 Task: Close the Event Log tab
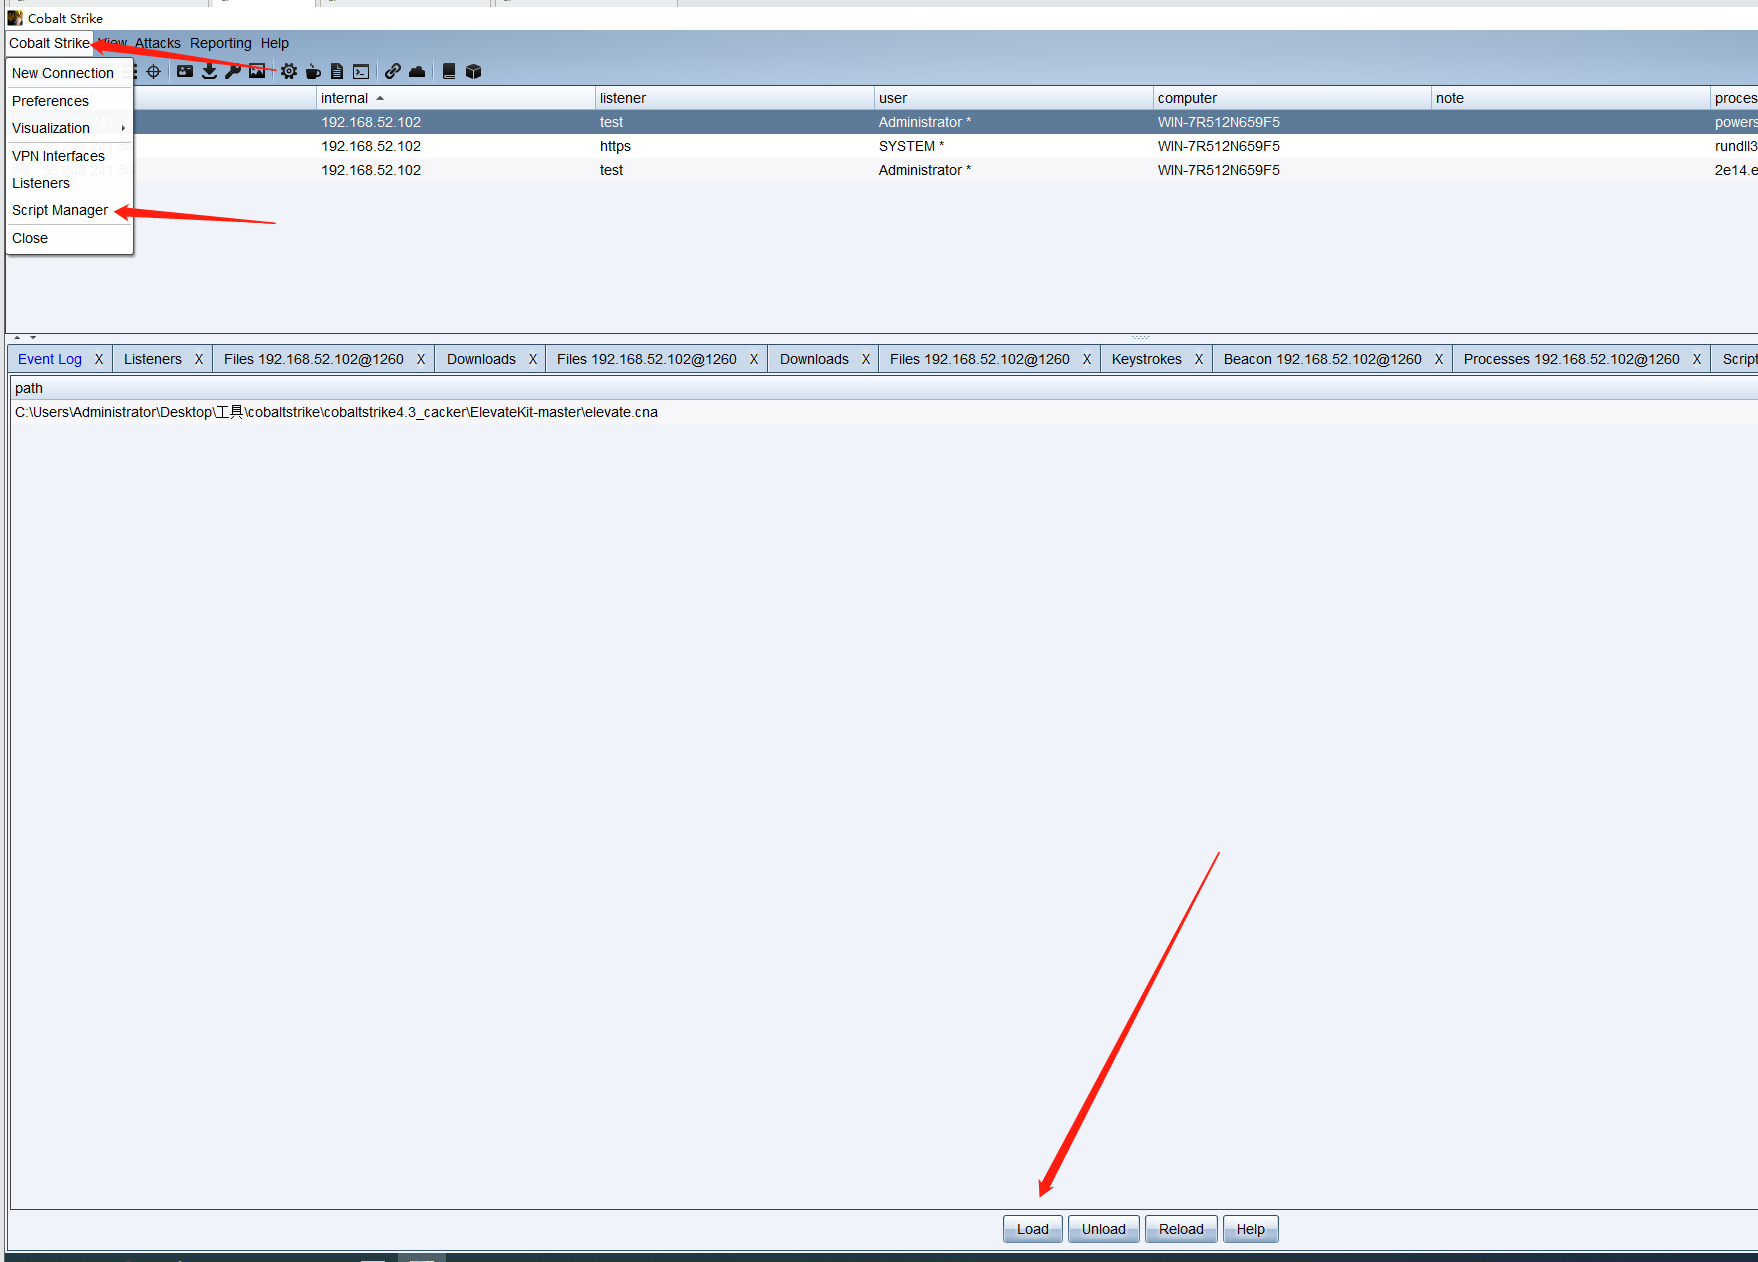tap(99, 359)
